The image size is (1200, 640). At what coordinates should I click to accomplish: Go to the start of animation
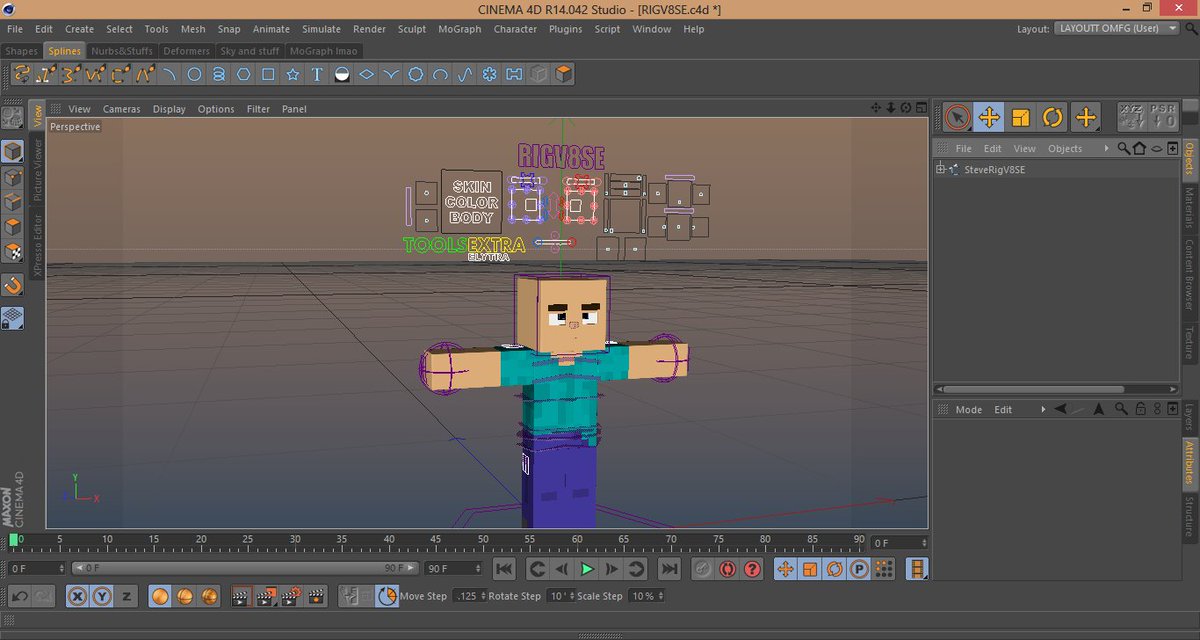click(x=504, y=569)
